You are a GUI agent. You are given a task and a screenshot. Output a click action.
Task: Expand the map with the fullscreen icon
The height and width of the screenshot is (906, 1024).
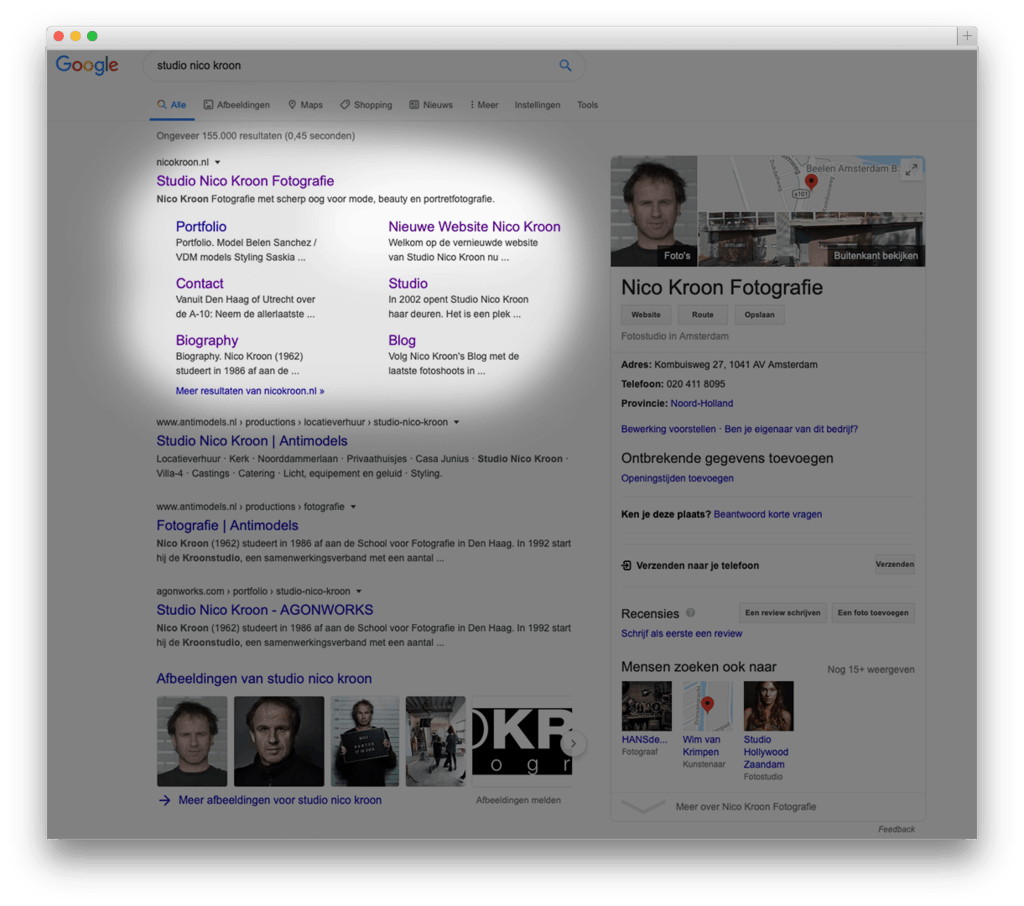pyautogui.click(x=911, y=170)
